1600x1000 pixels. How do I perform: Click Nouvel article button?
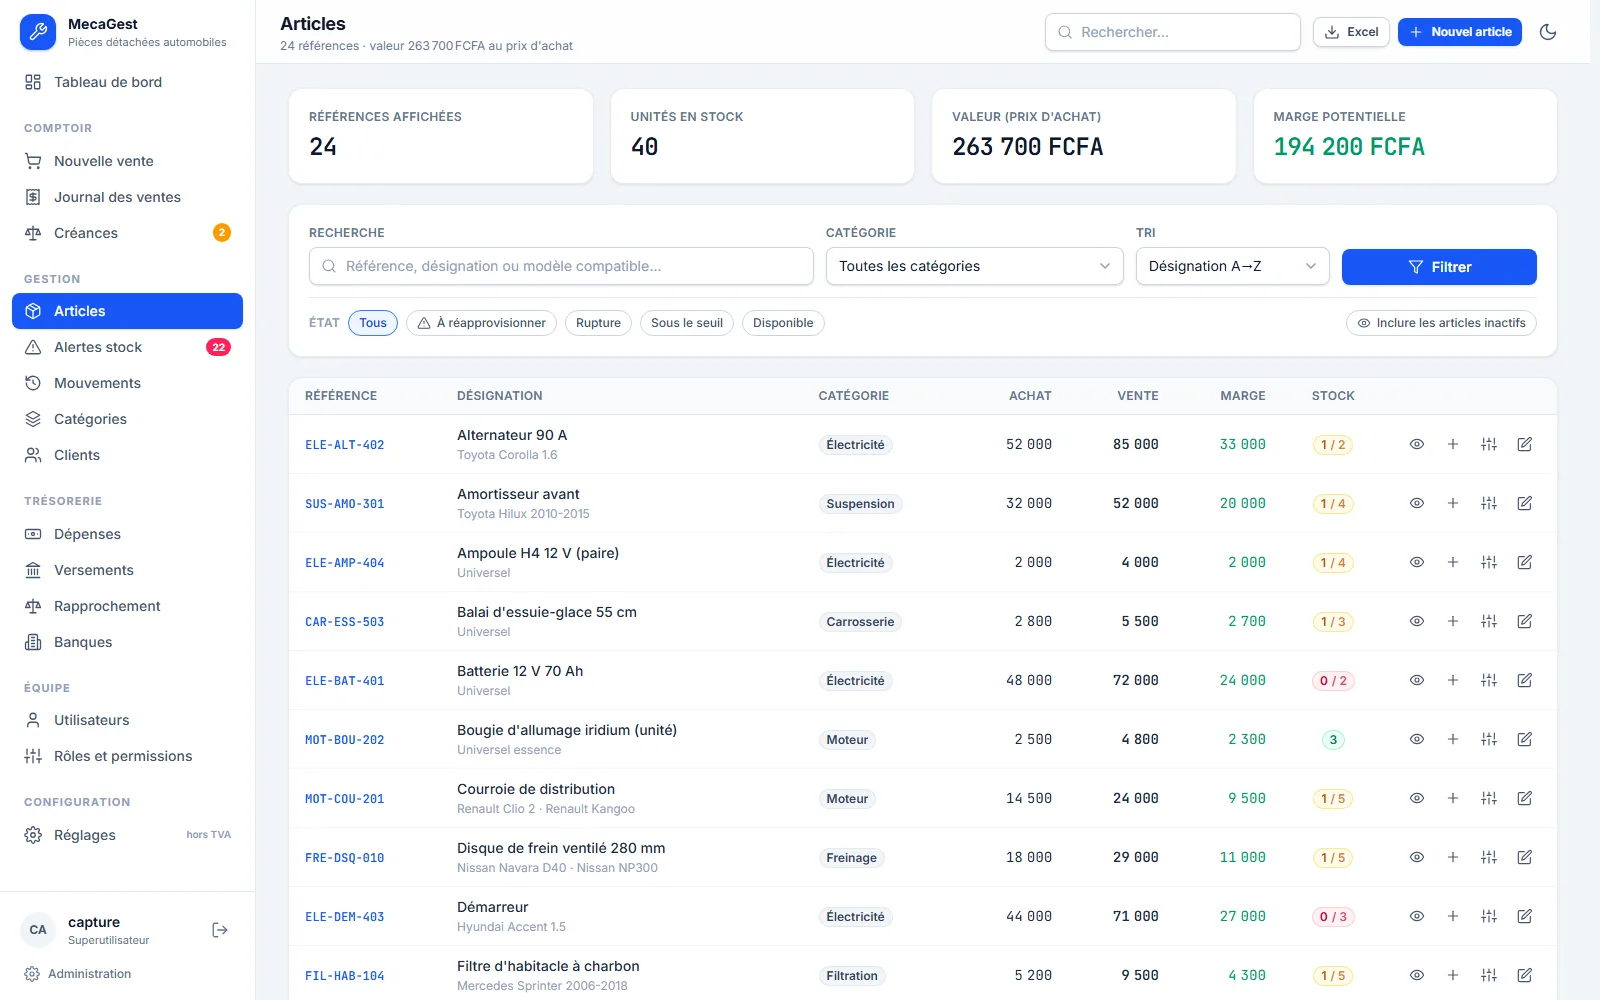(1460, 32)
